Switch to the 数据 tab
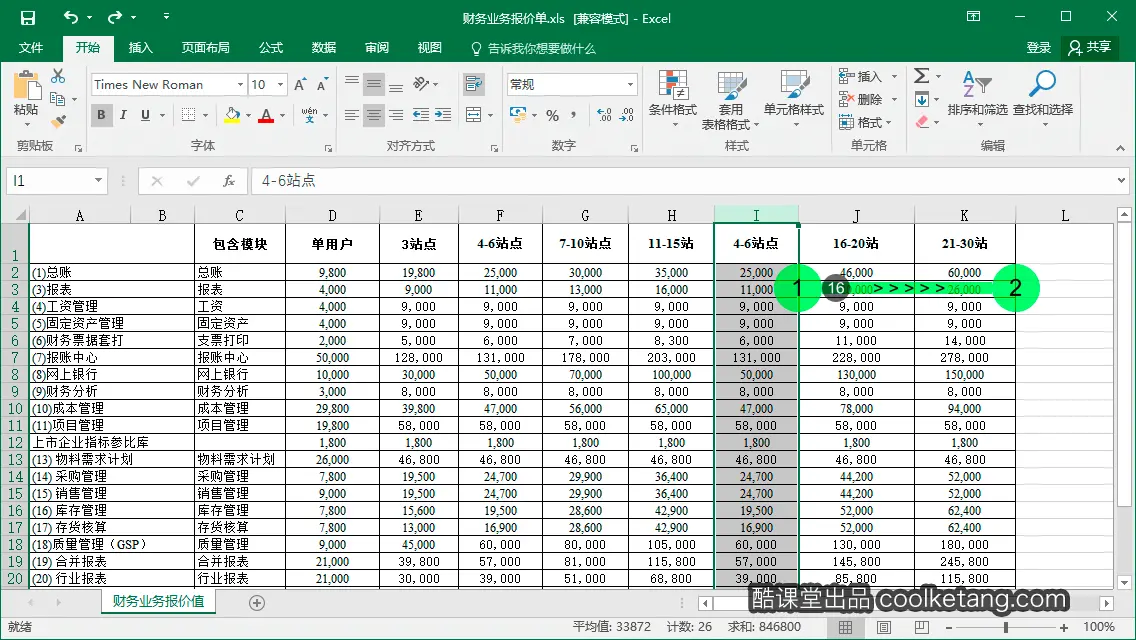 tap(323, 48)
